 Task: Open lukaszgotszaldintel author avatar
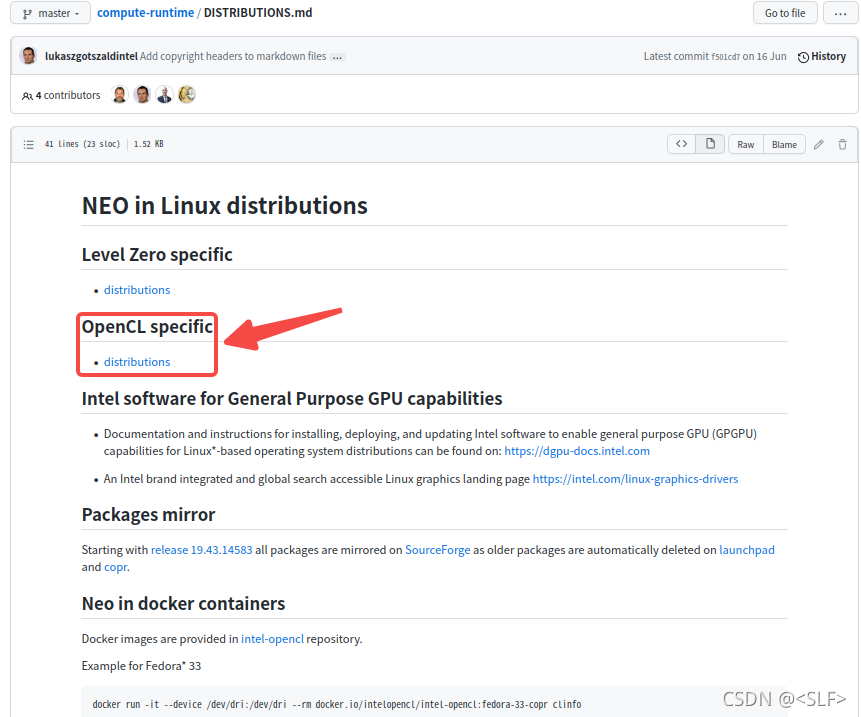point(29,56)
